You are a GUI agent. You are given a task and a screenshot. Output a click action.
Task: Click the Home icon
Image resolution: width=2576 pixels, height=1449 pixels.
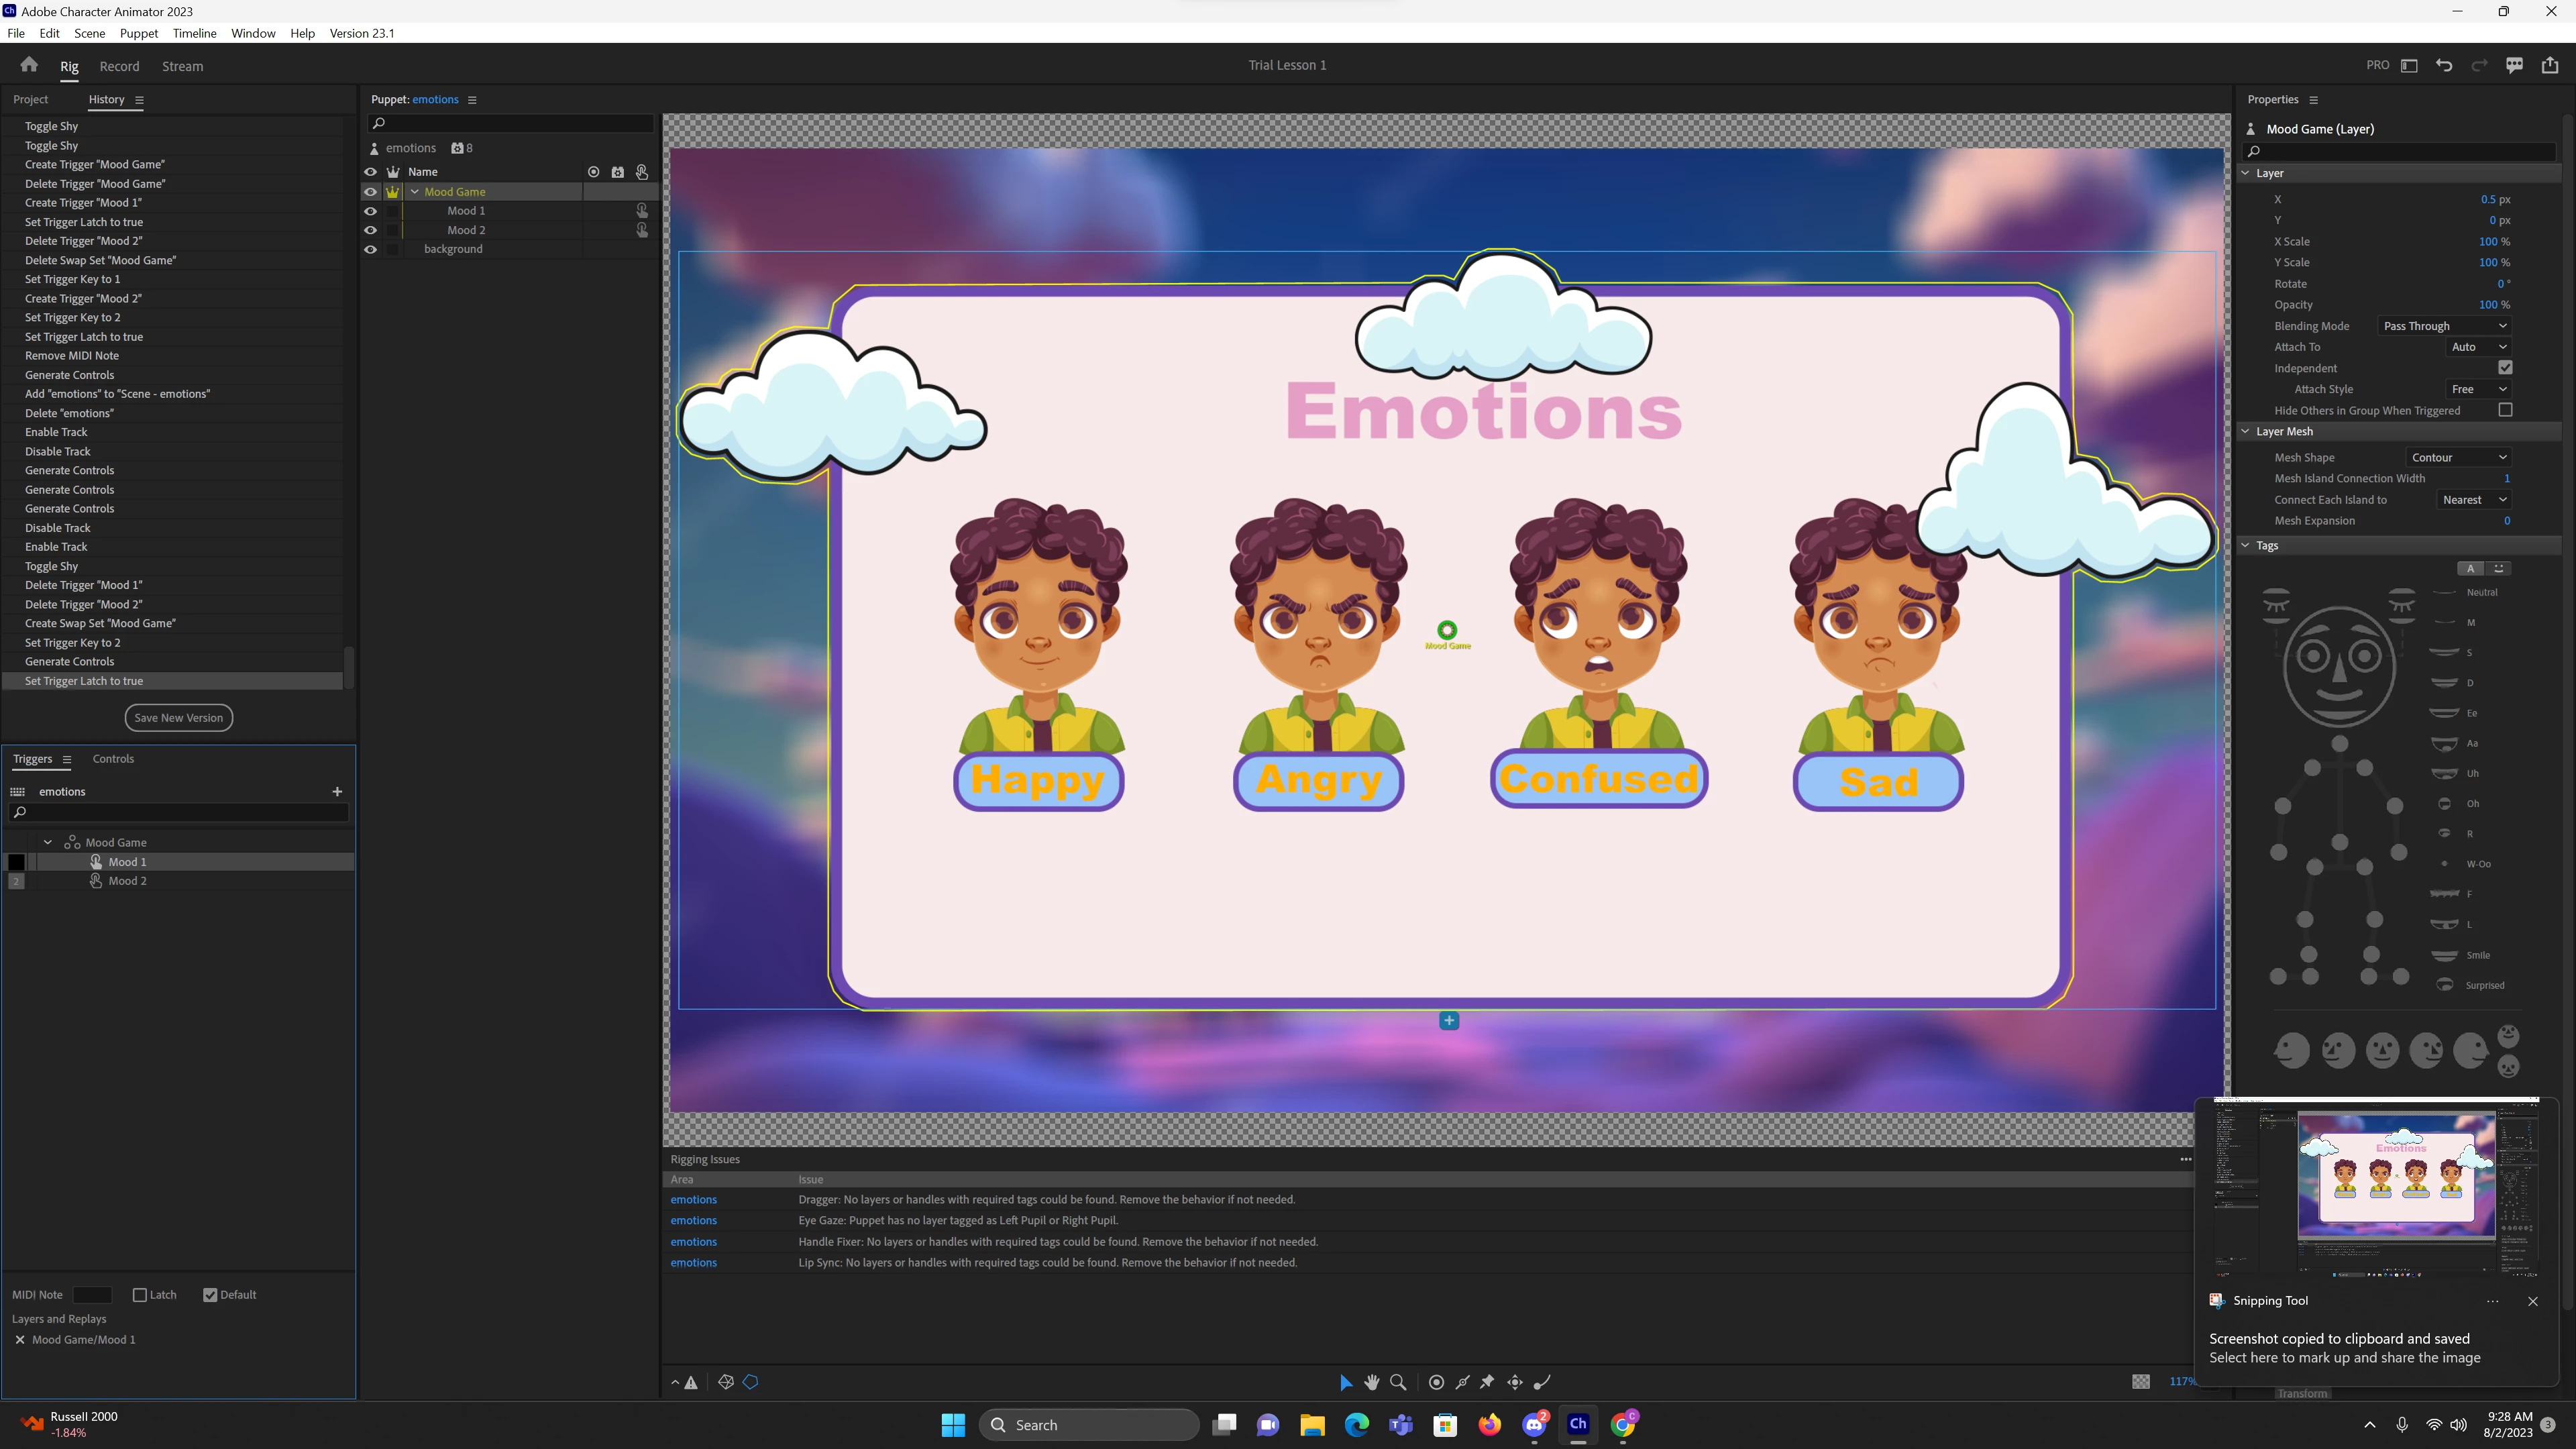(x=29, y=65)
